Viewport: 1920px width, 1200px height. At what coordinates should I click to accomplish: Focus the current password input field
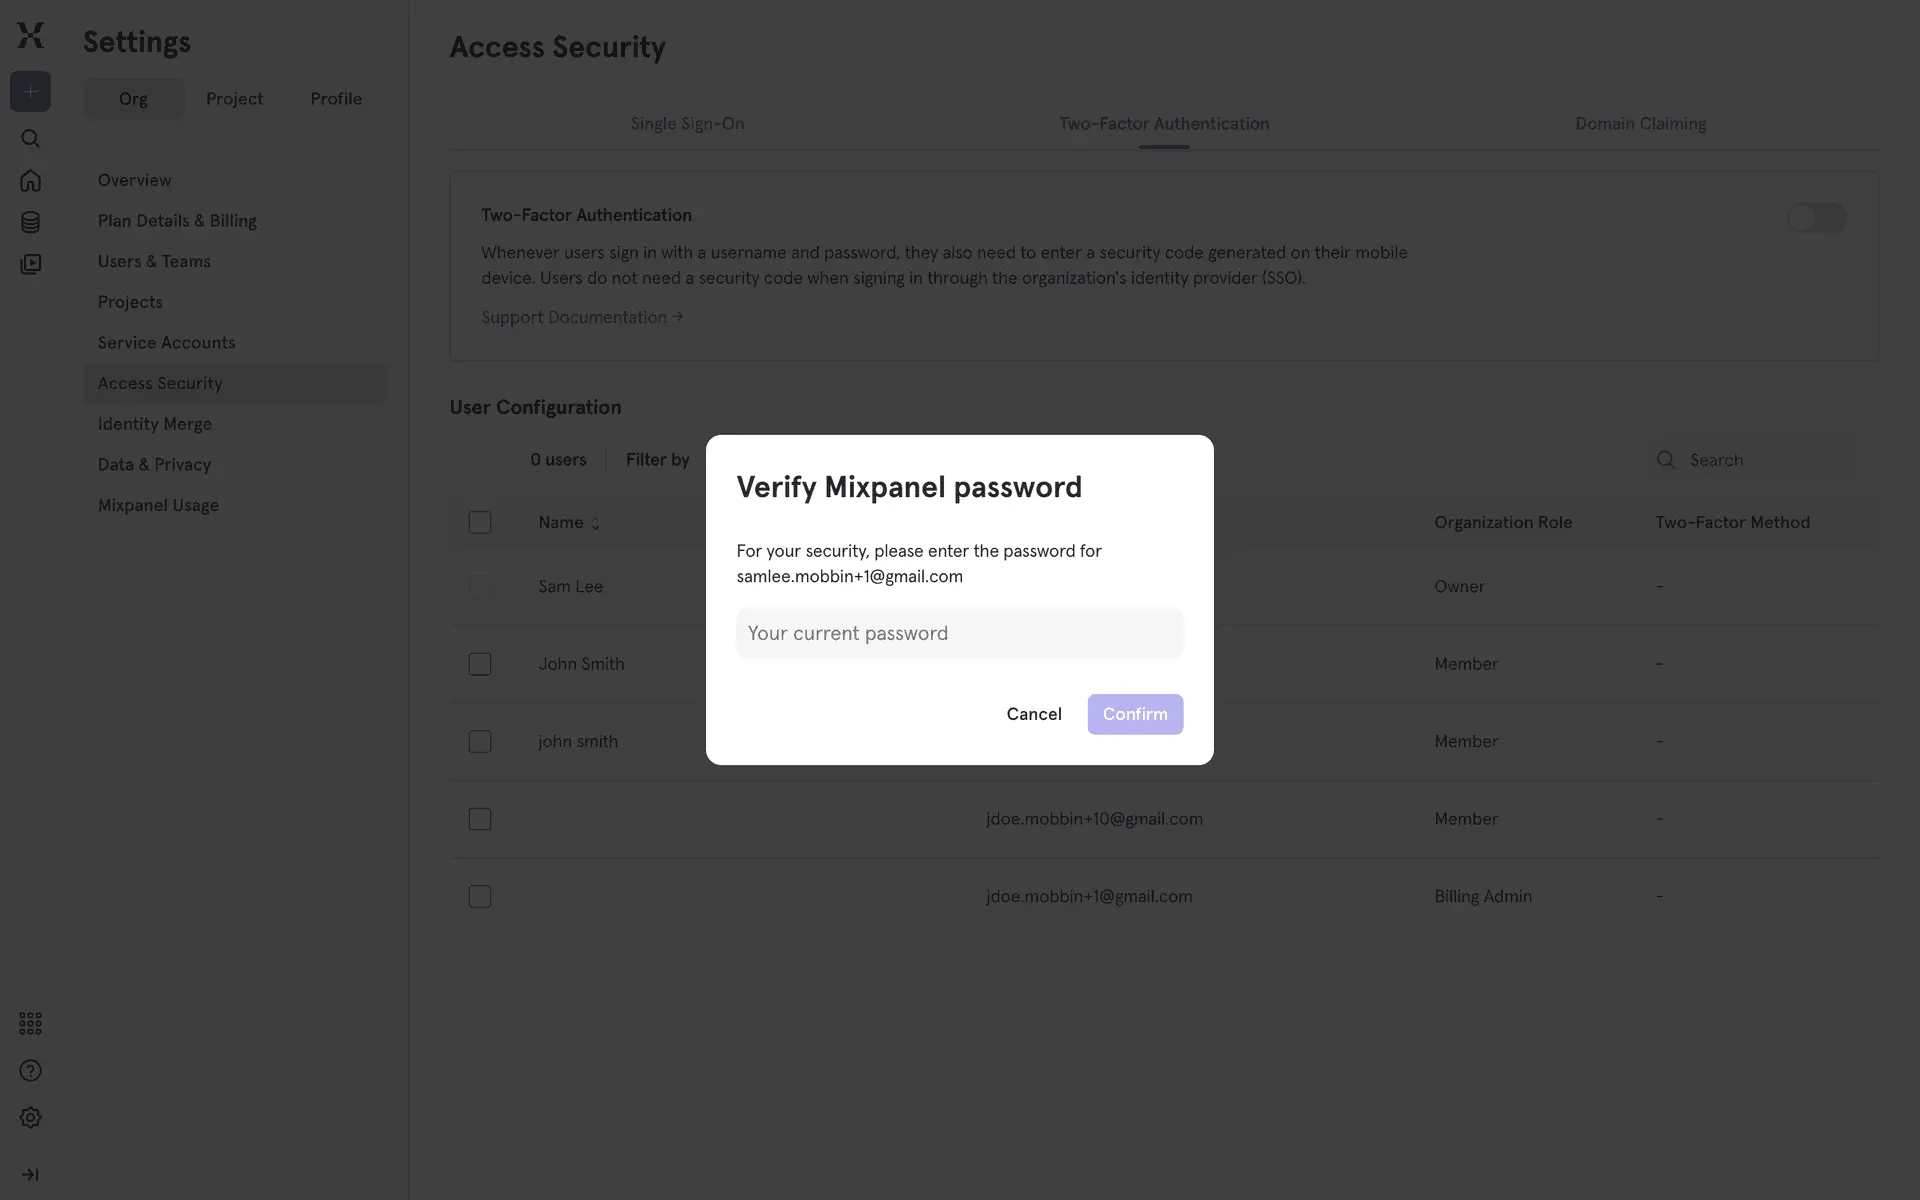pyautogui.click(x=959, y=633)
